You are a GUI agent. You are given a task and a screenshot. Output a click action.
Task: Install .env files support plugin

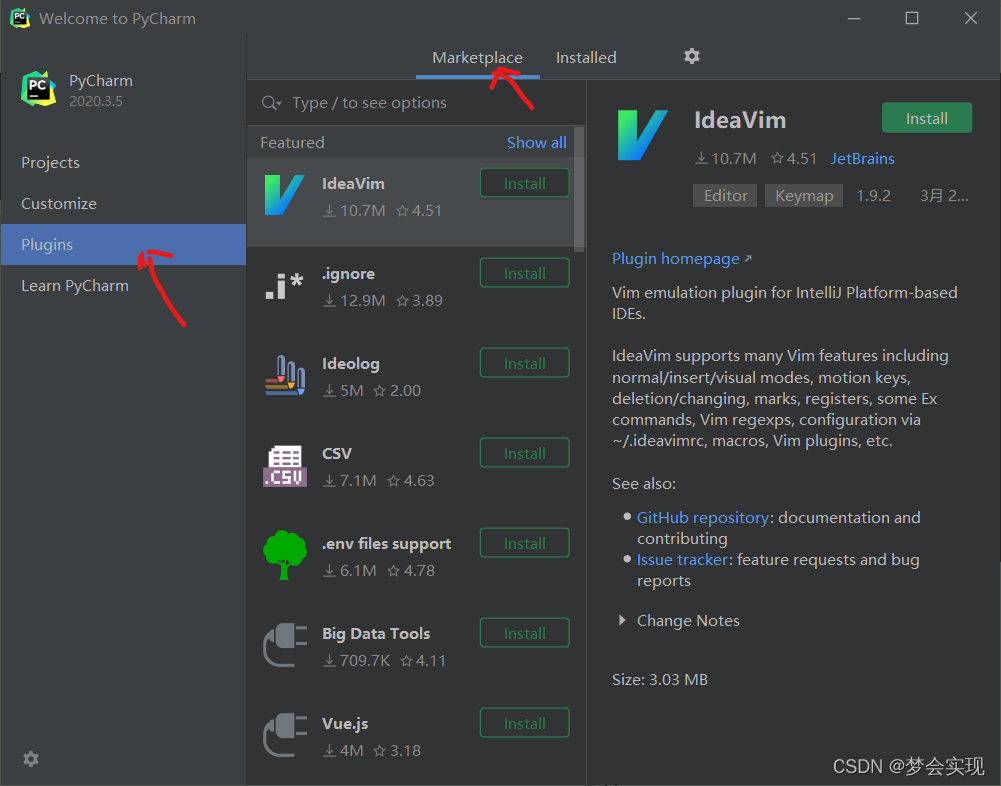click(525, 543)
